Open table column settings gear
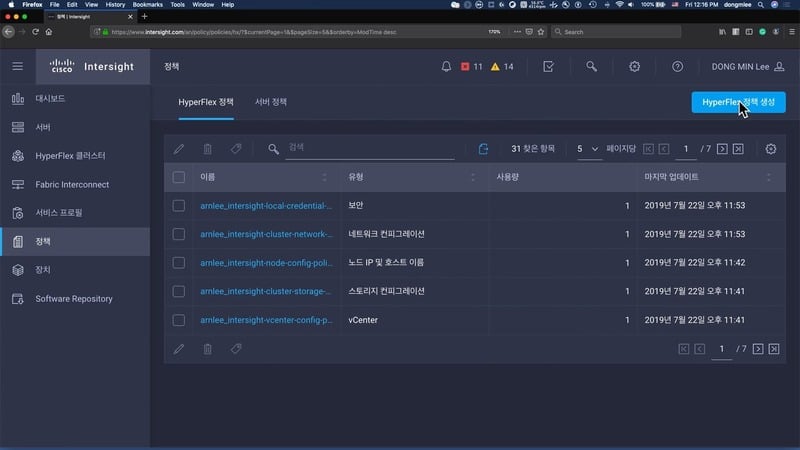 770,149
